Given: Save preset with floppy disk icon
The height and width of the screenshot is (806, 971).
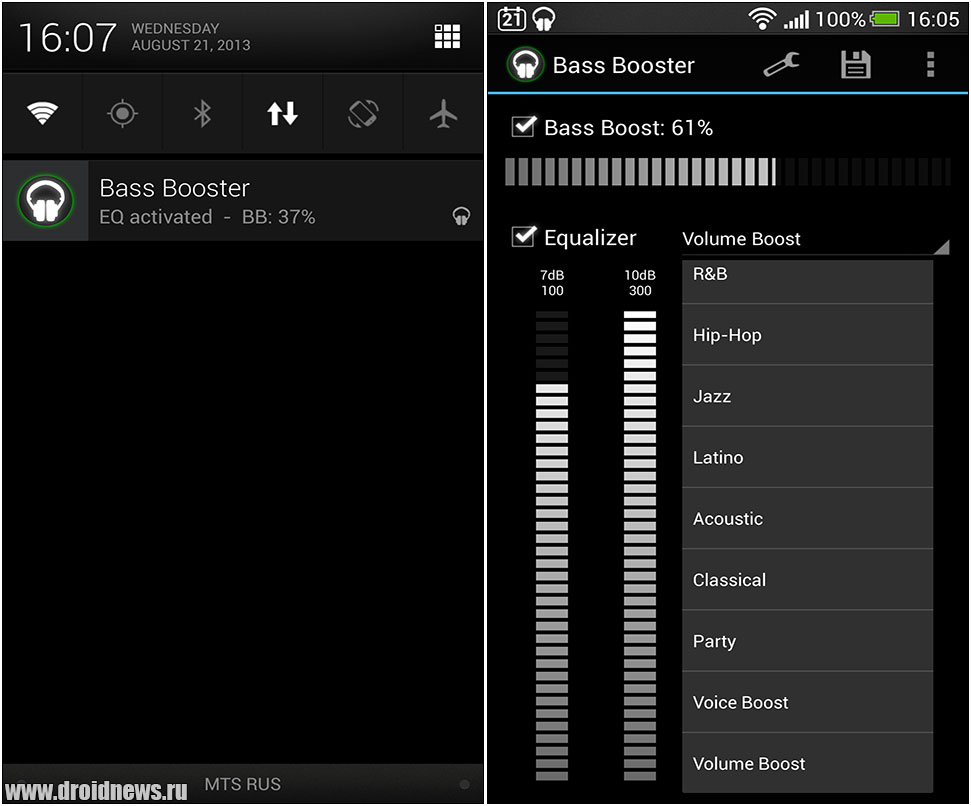Looking at the screenshot, I should coord(856,64).
